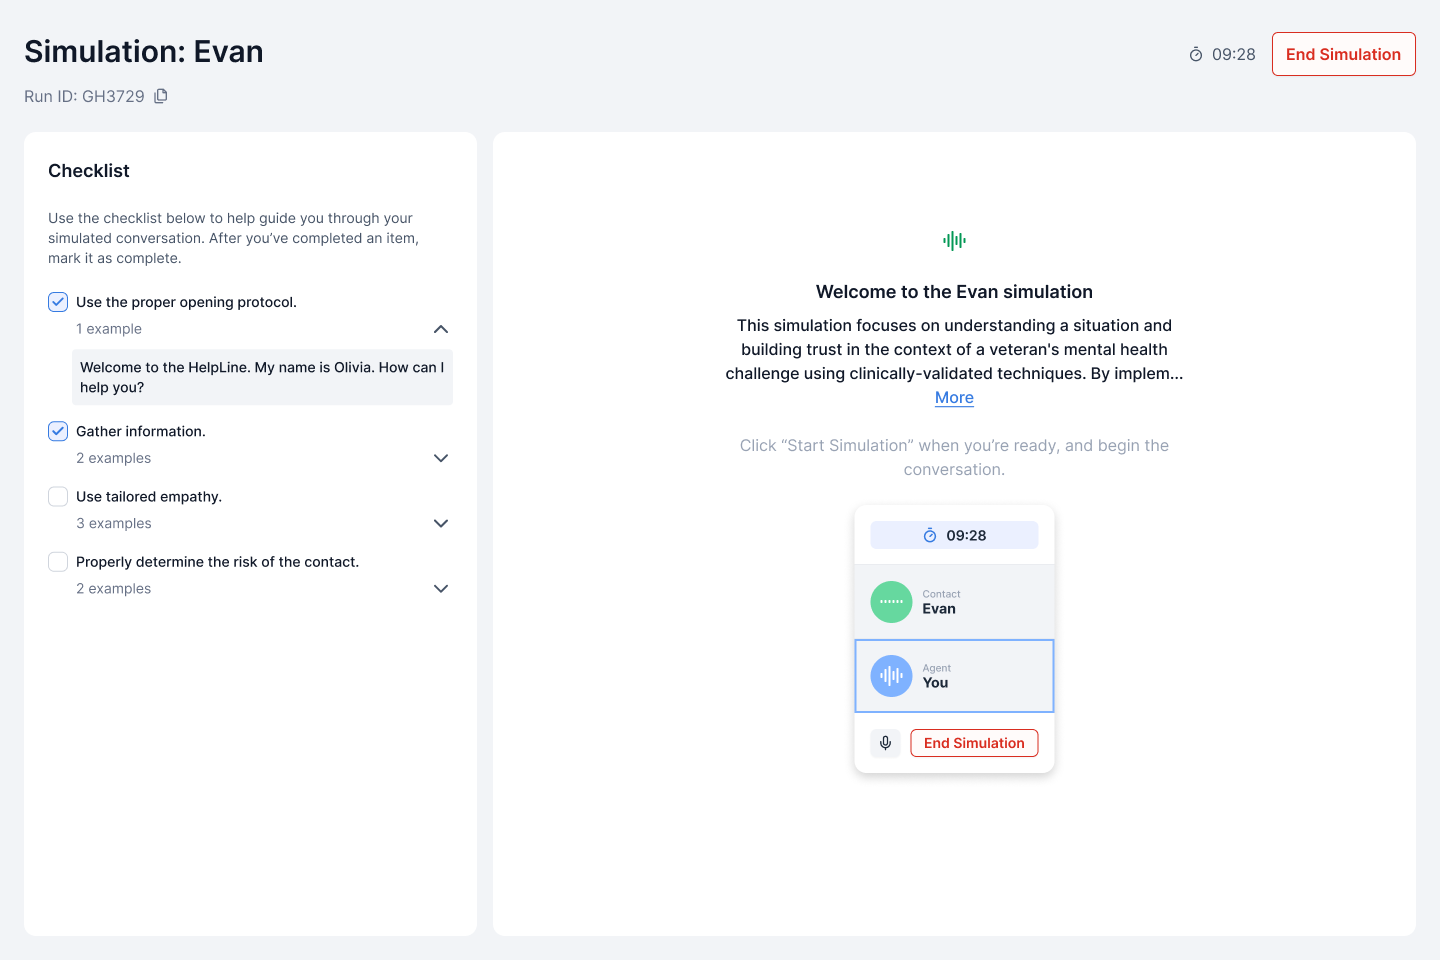Collapse the opening protocol example

[441, 329]
